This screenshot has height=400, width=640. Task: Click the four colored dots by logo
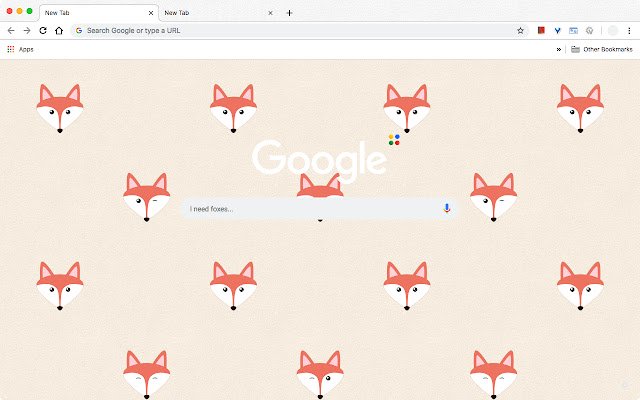click(x=394, y=140)
